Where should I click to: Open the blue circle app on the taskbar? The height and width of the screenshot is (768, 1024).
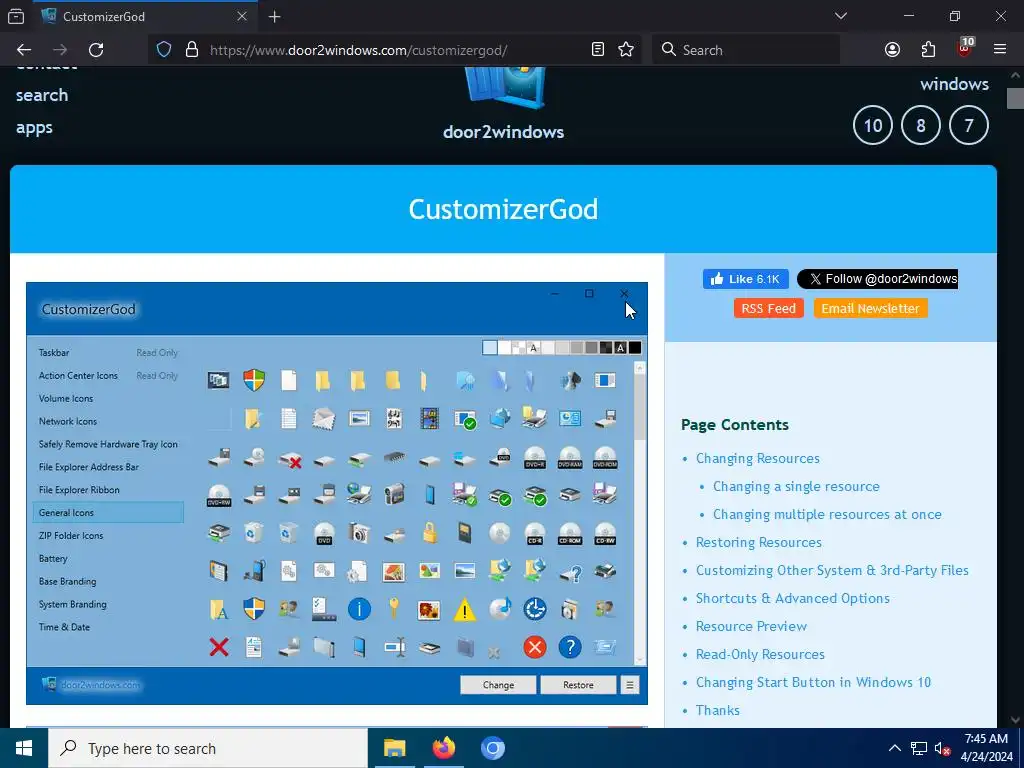coord(493,748)
